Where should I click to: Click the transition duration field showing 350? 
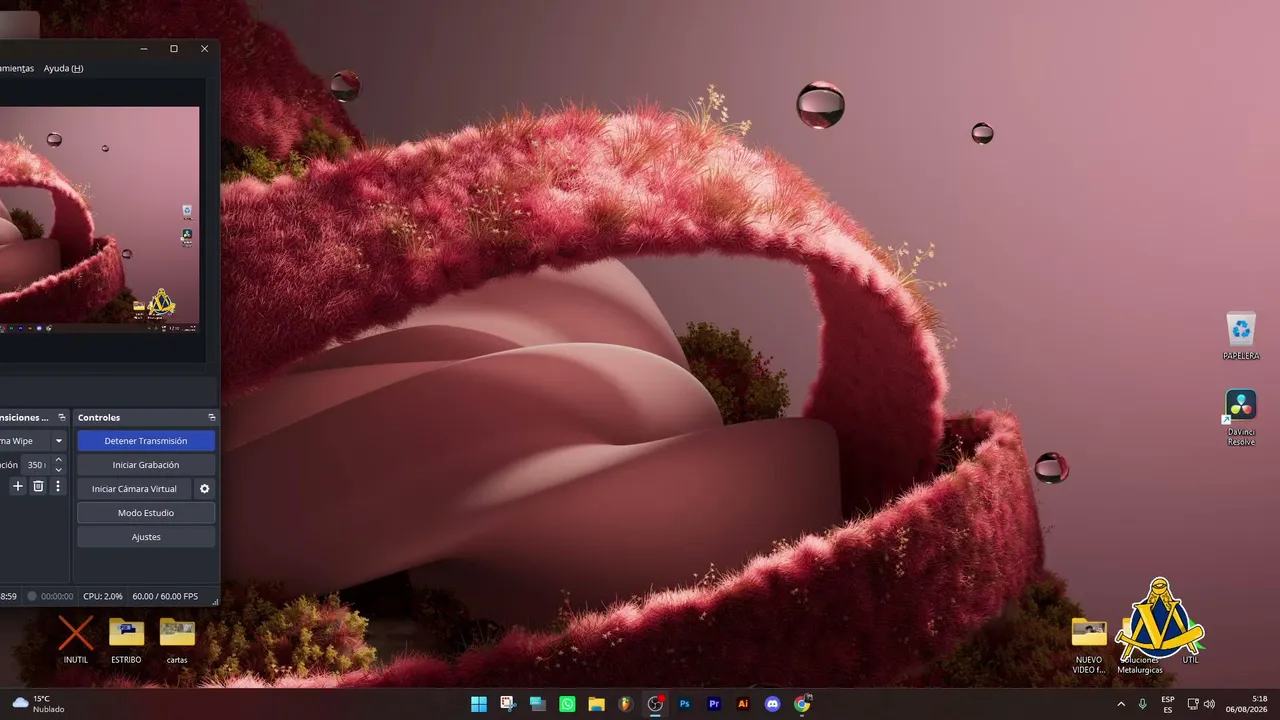[36, 465]
